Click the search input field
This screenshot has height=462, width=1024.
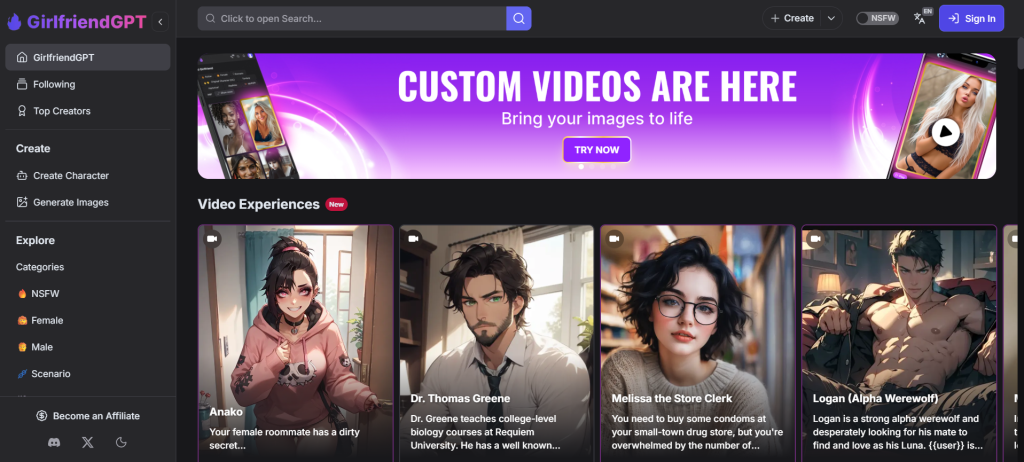352,18
